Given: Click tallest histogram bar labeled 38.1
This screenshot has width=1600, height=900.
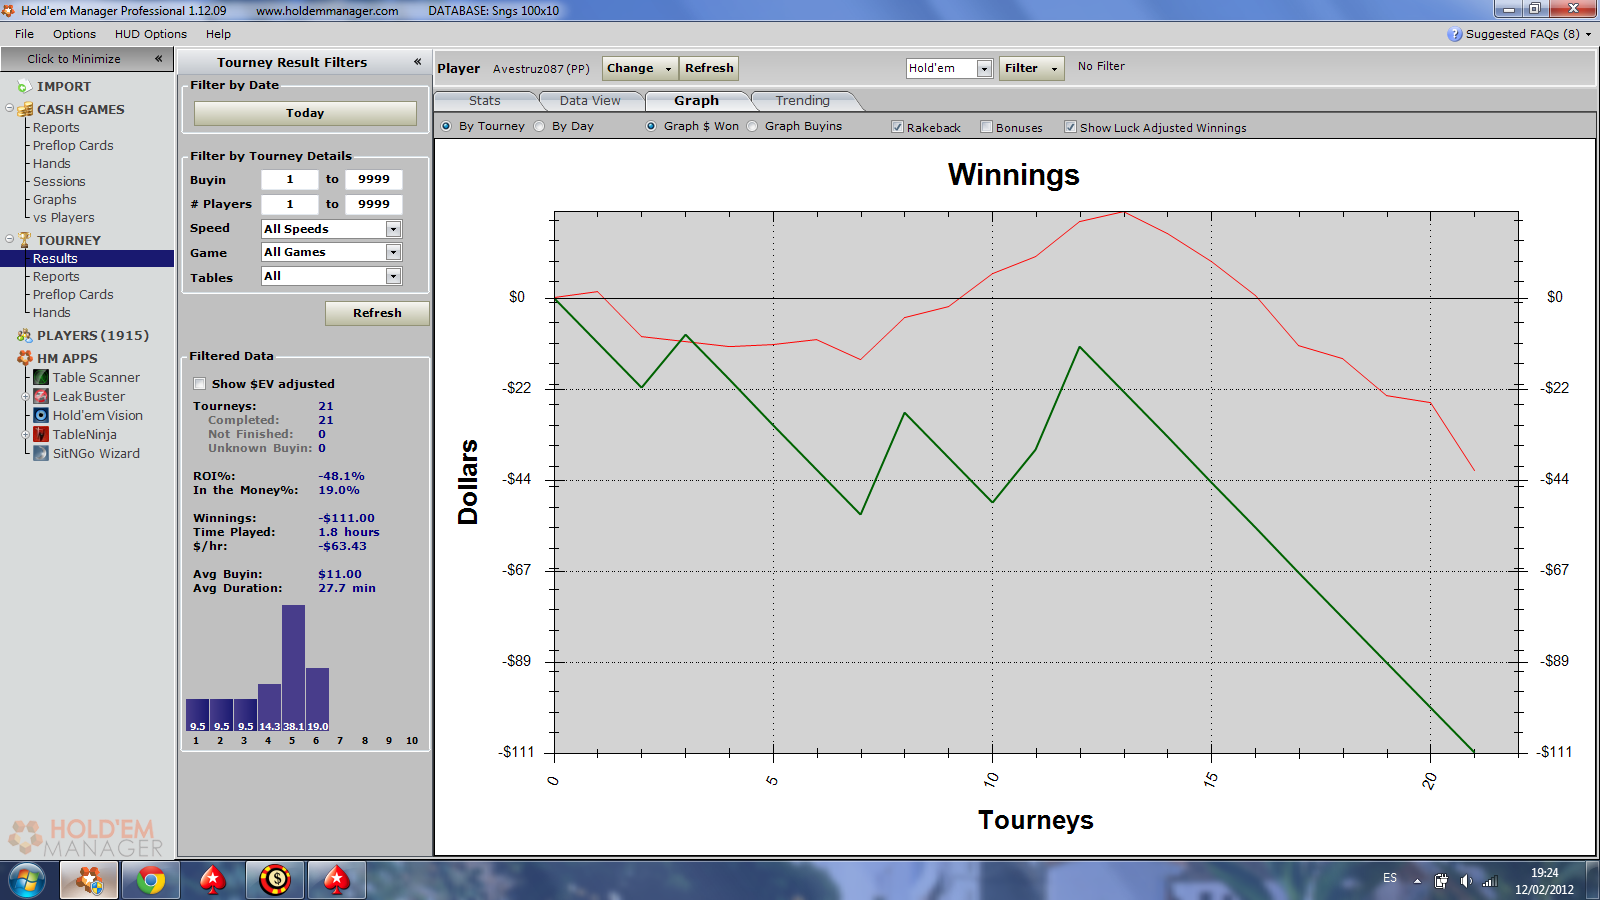Looking at the screenshot, I should (x=293, y=667).
